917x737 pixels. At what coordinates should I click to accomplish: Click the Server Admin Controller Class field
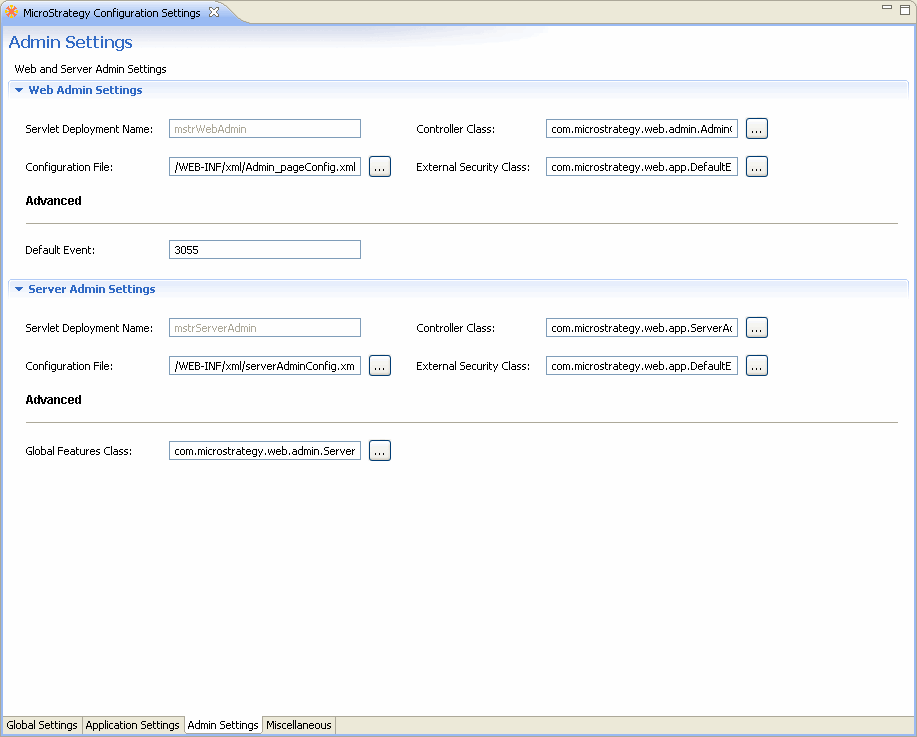coord(642,328)
